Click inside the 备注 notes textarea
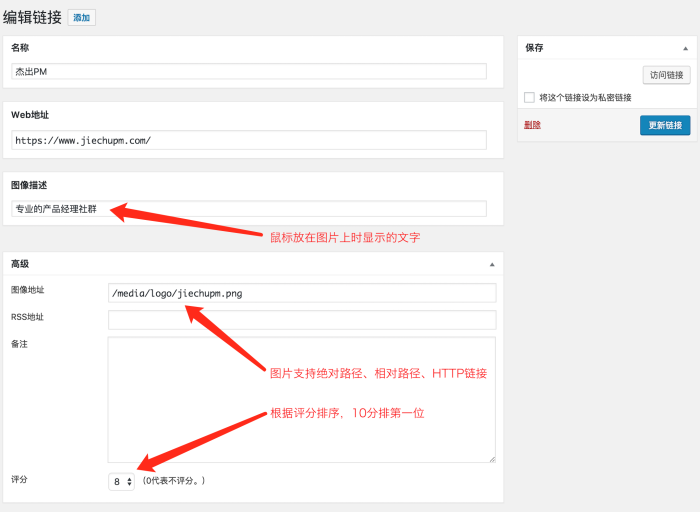Viewport: 700px width, 512px height. (x=302, y=400)
